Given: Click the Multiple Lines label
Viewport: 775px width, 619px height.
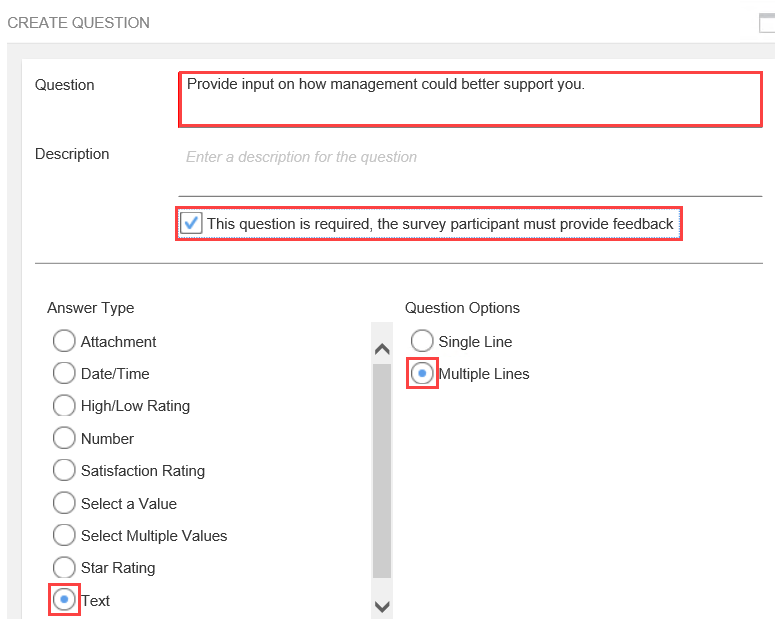Looking at the screenshot, I should (x=484, y=374).
